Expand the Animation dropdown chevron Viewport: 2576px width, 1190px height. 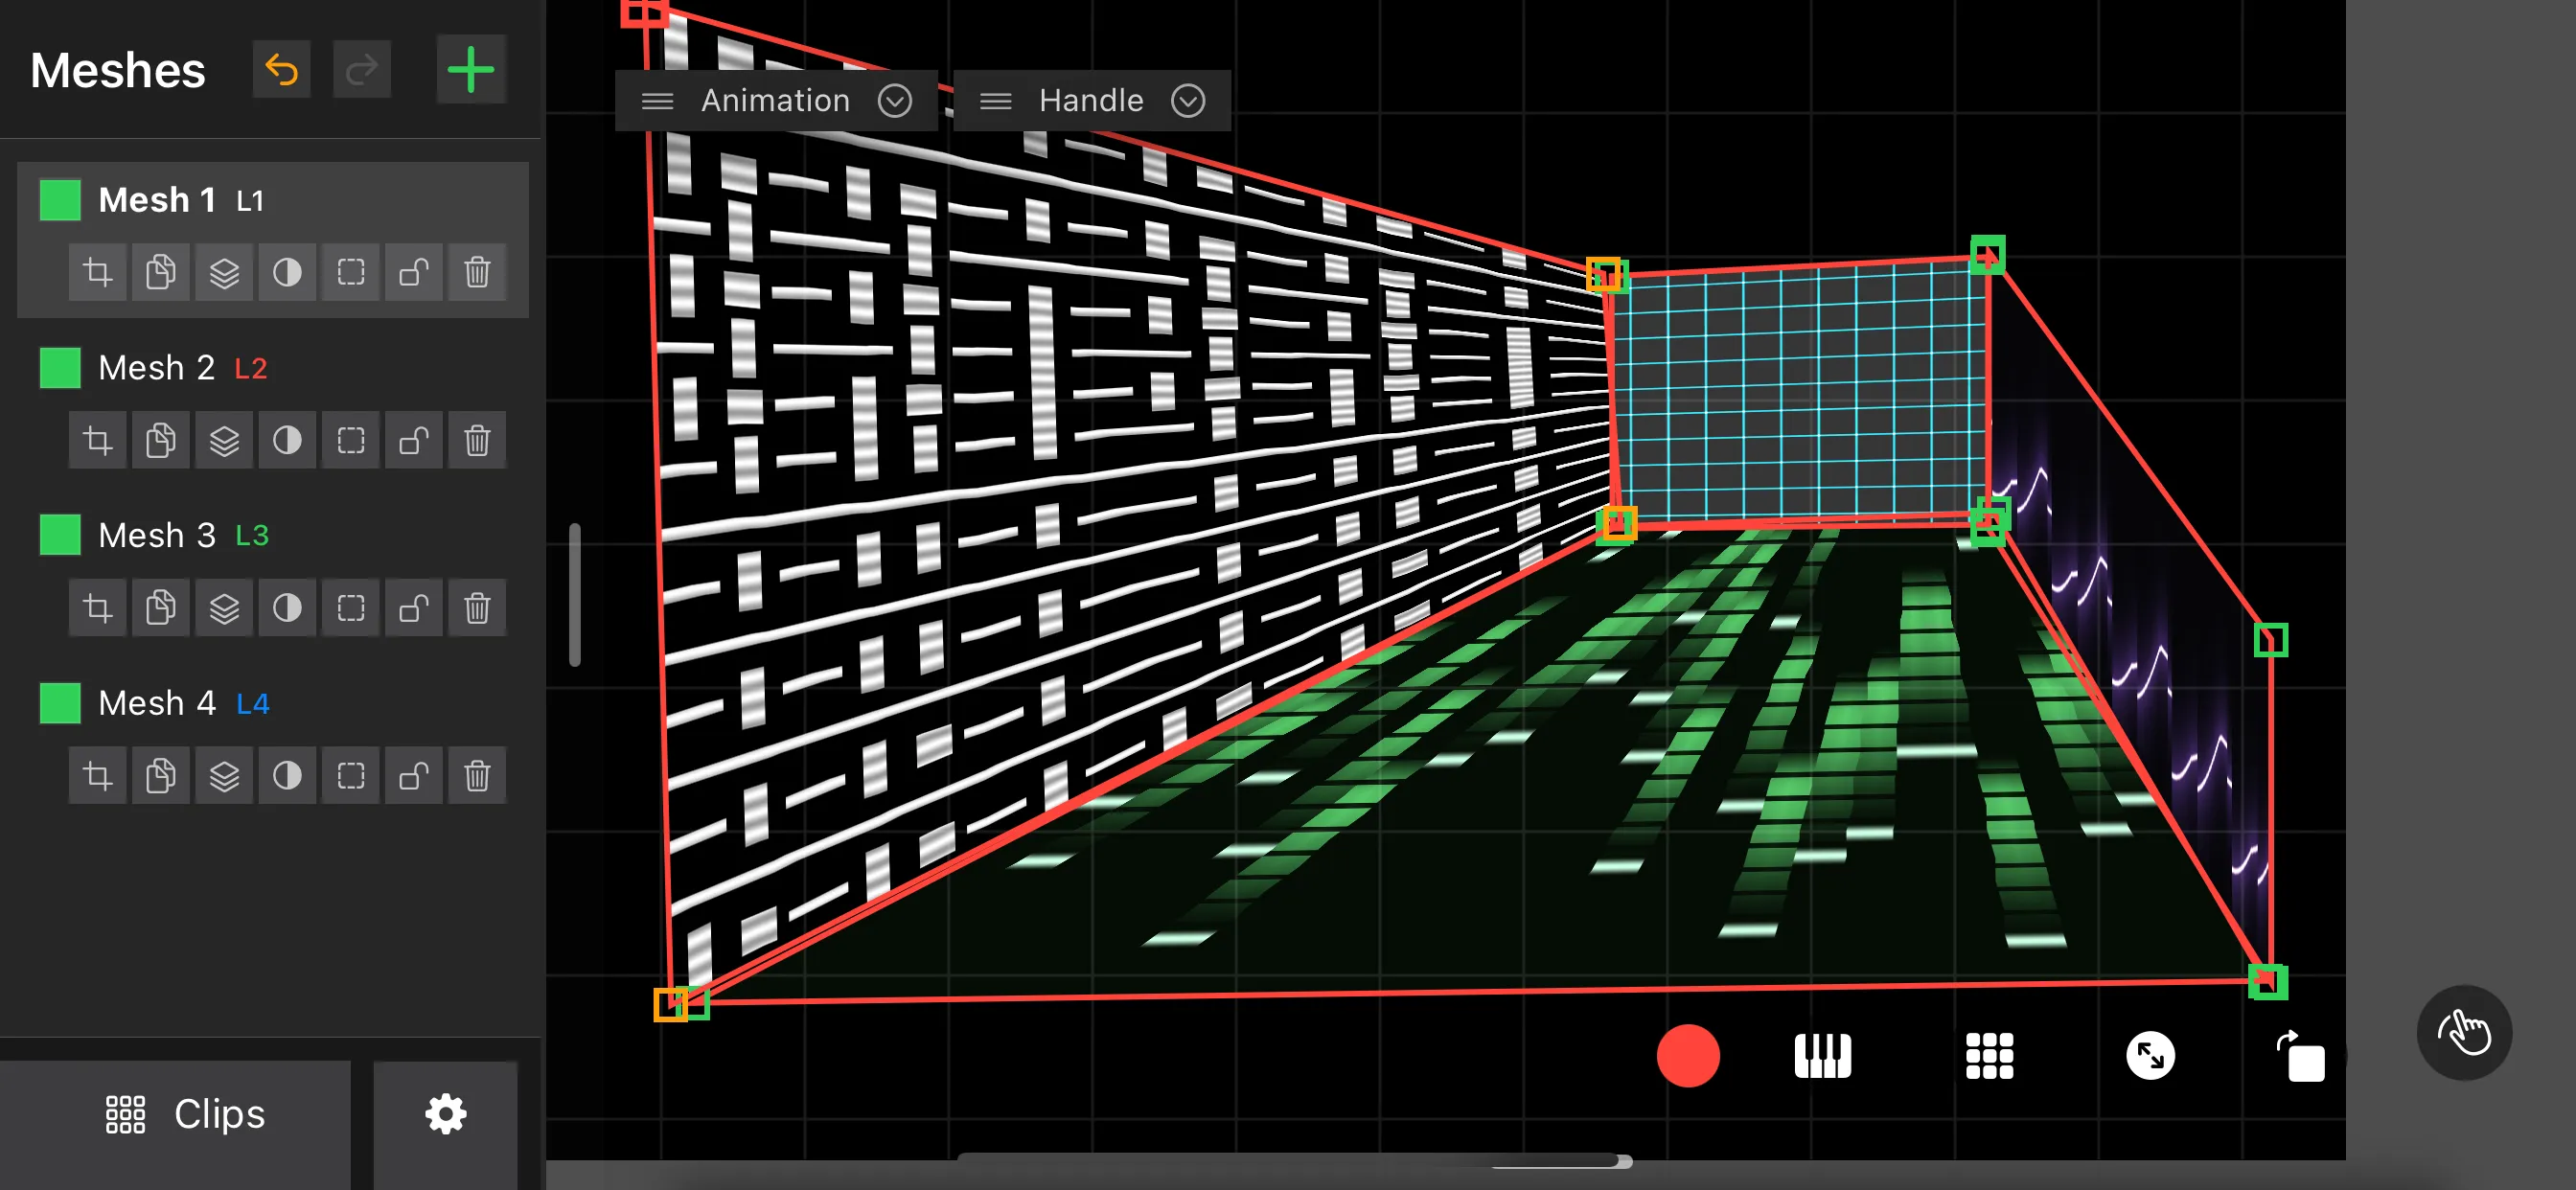[x=895, y=101]
